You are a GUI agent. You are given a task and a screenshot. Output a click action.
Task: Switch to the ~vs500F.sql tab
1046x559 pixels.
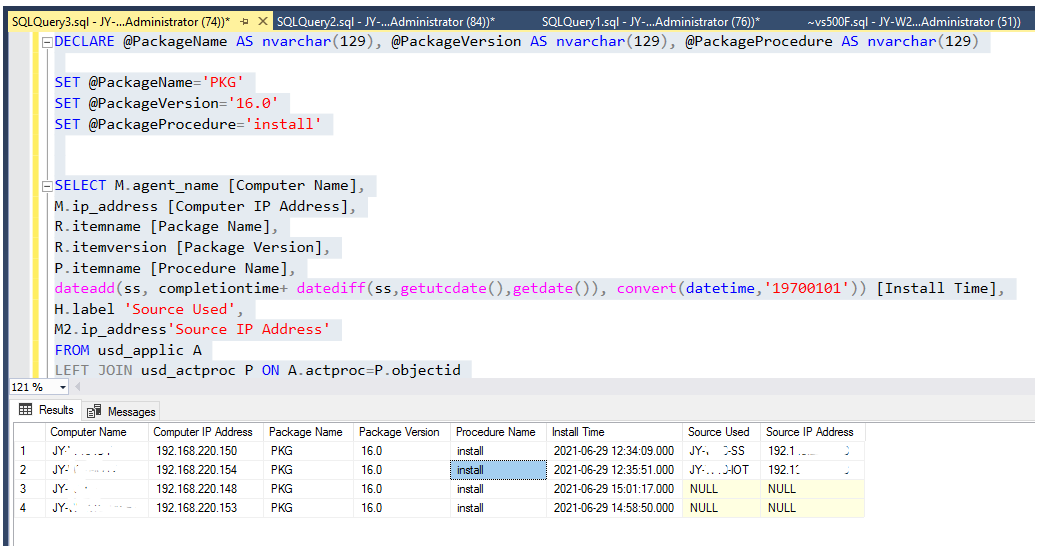pos(913,21)
